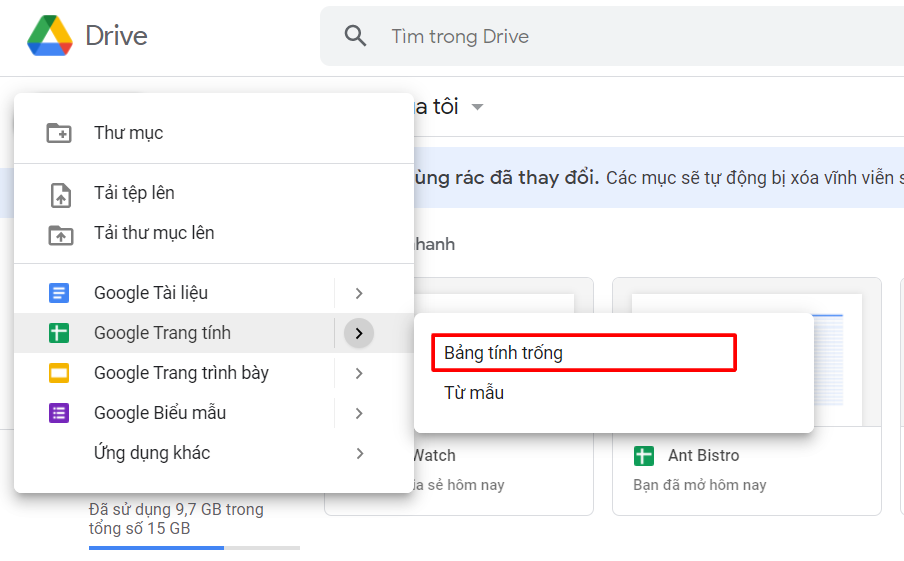
Task: Click the green Google Trang tính icon
Action: tap(59, 333)
